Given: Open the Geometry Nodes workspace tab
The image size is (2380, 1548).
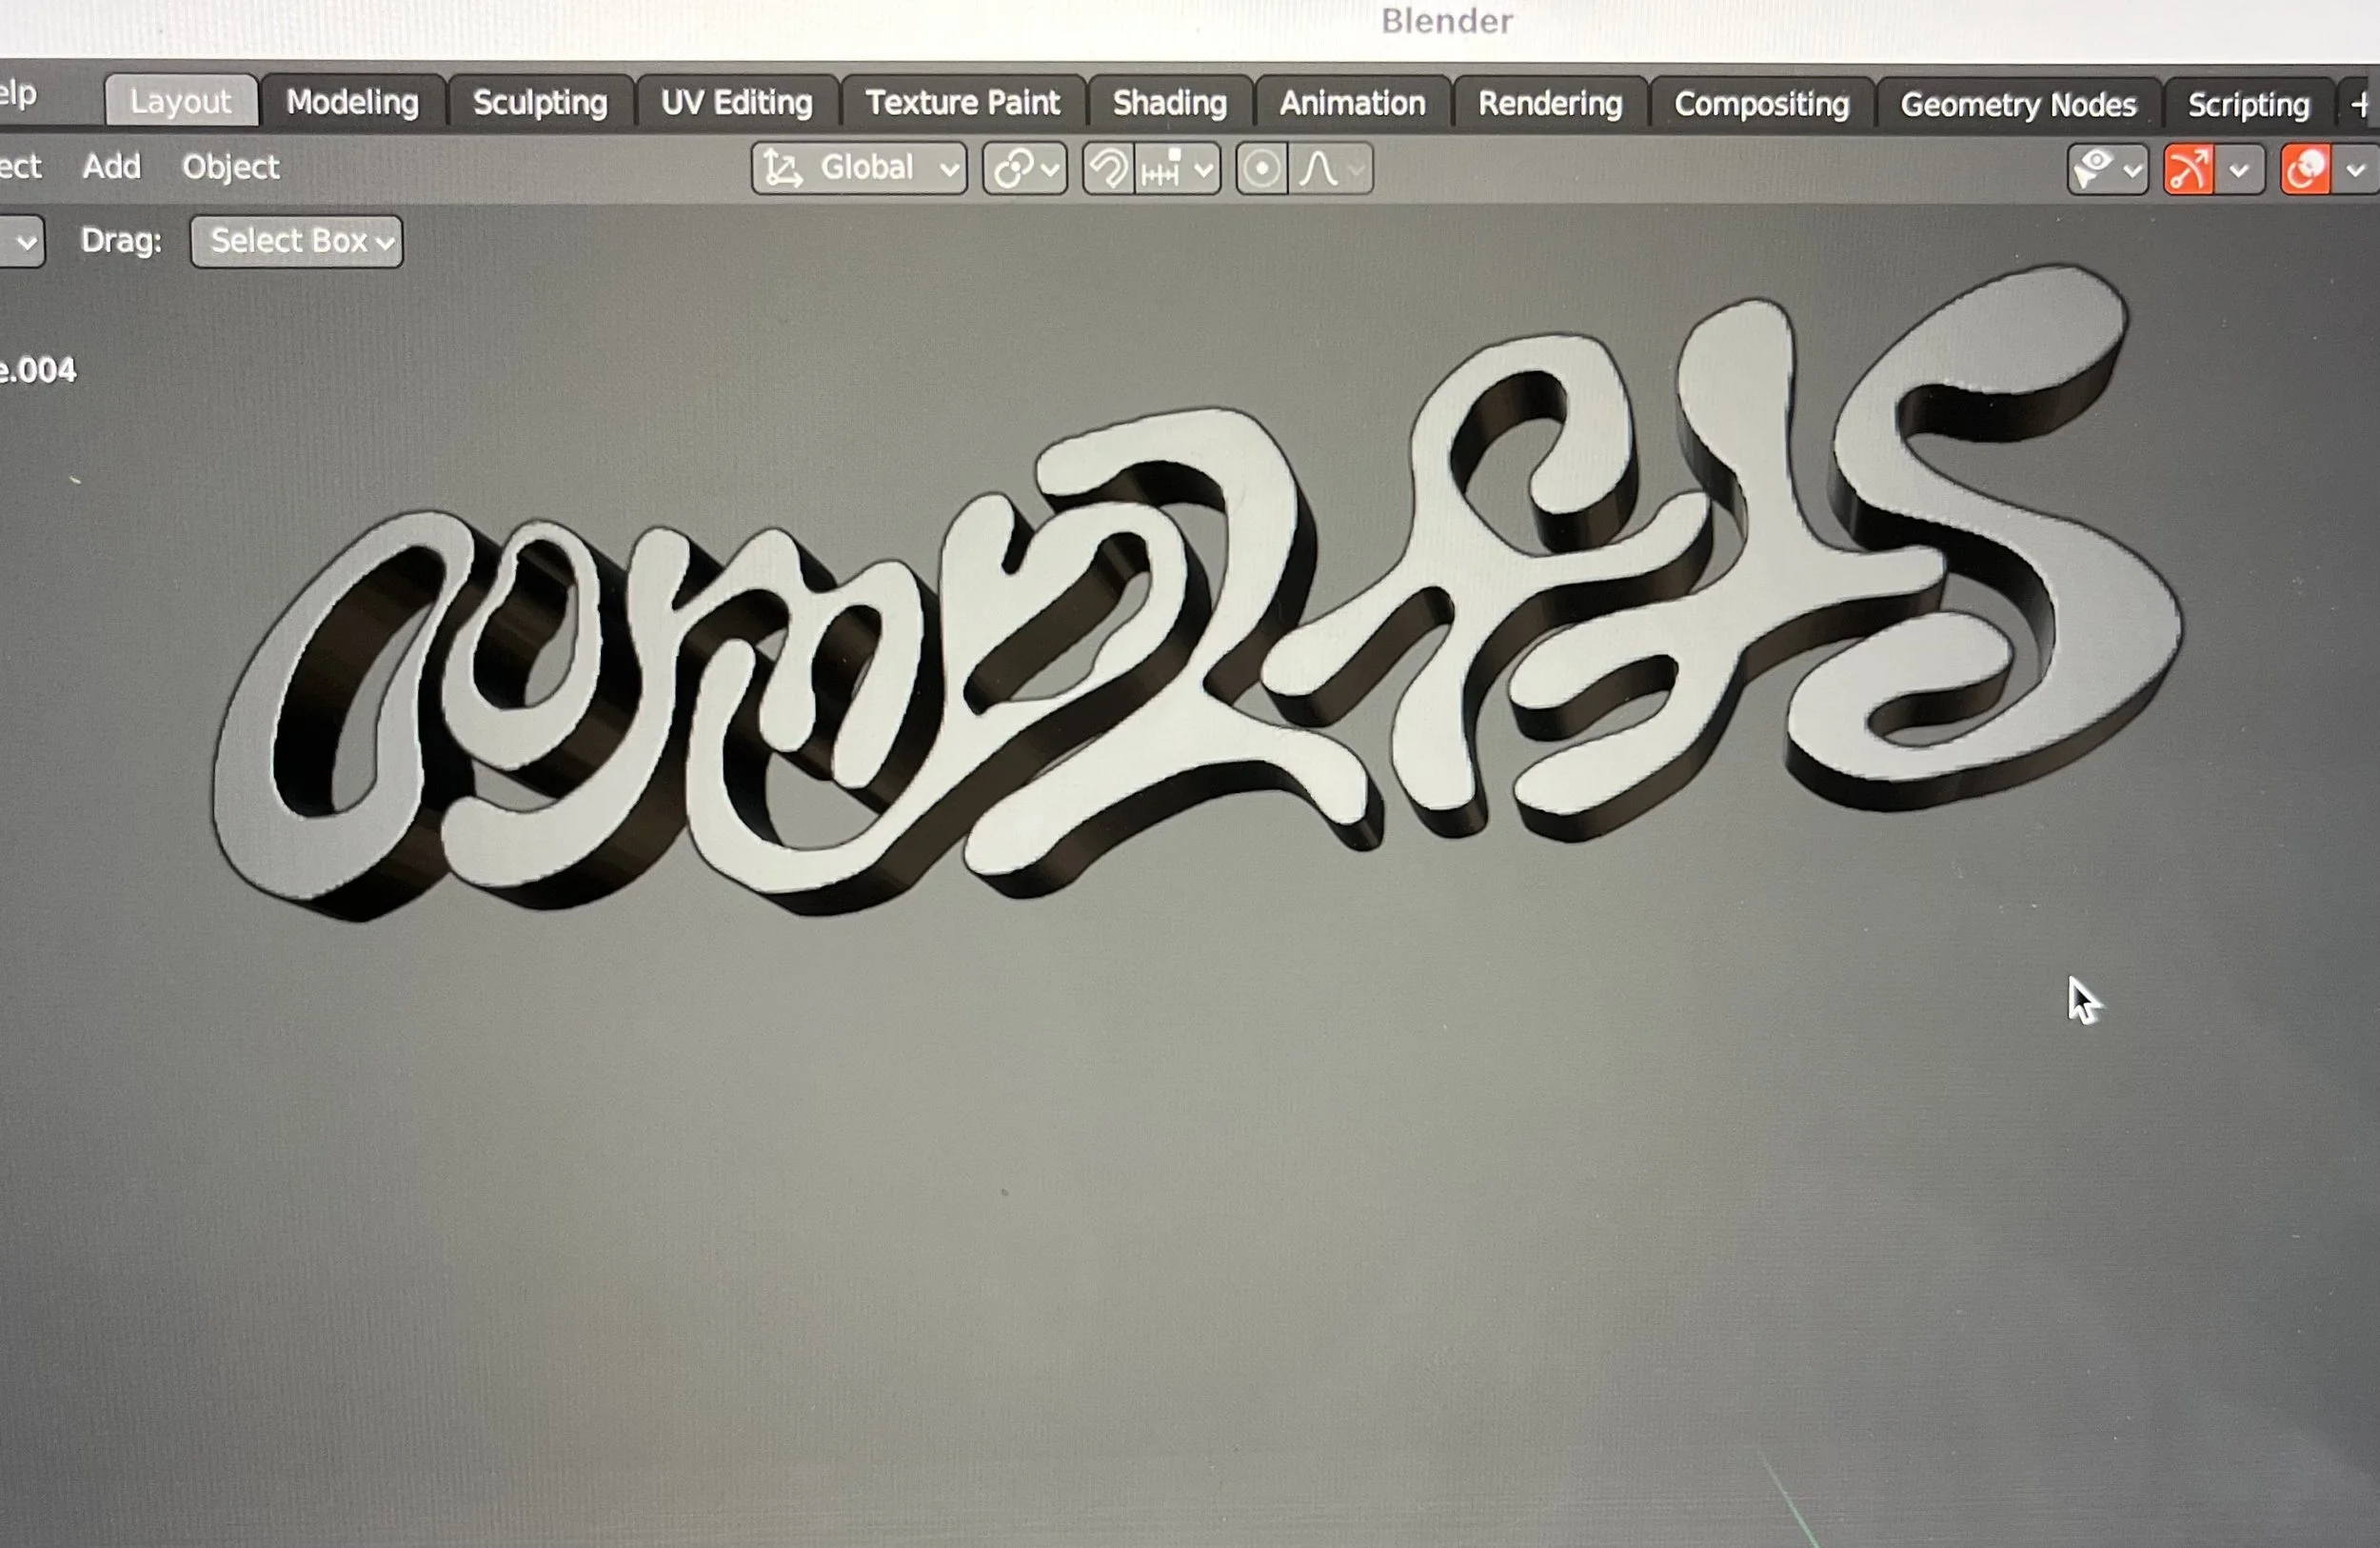Looking at the screenshot, I should pyautogui.click(x=2017, y=104).
